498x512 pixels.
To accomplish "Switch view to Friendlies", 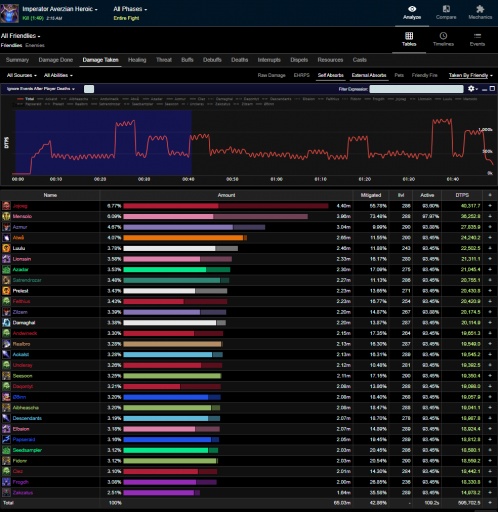I will (x=11, y=45).
